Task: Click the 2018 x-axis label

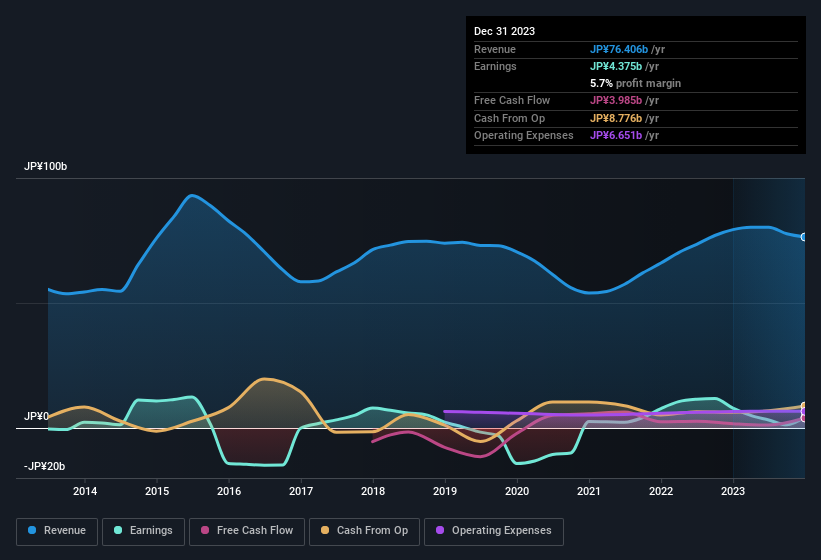Action: pyautogui.click(x=373, y=491)
